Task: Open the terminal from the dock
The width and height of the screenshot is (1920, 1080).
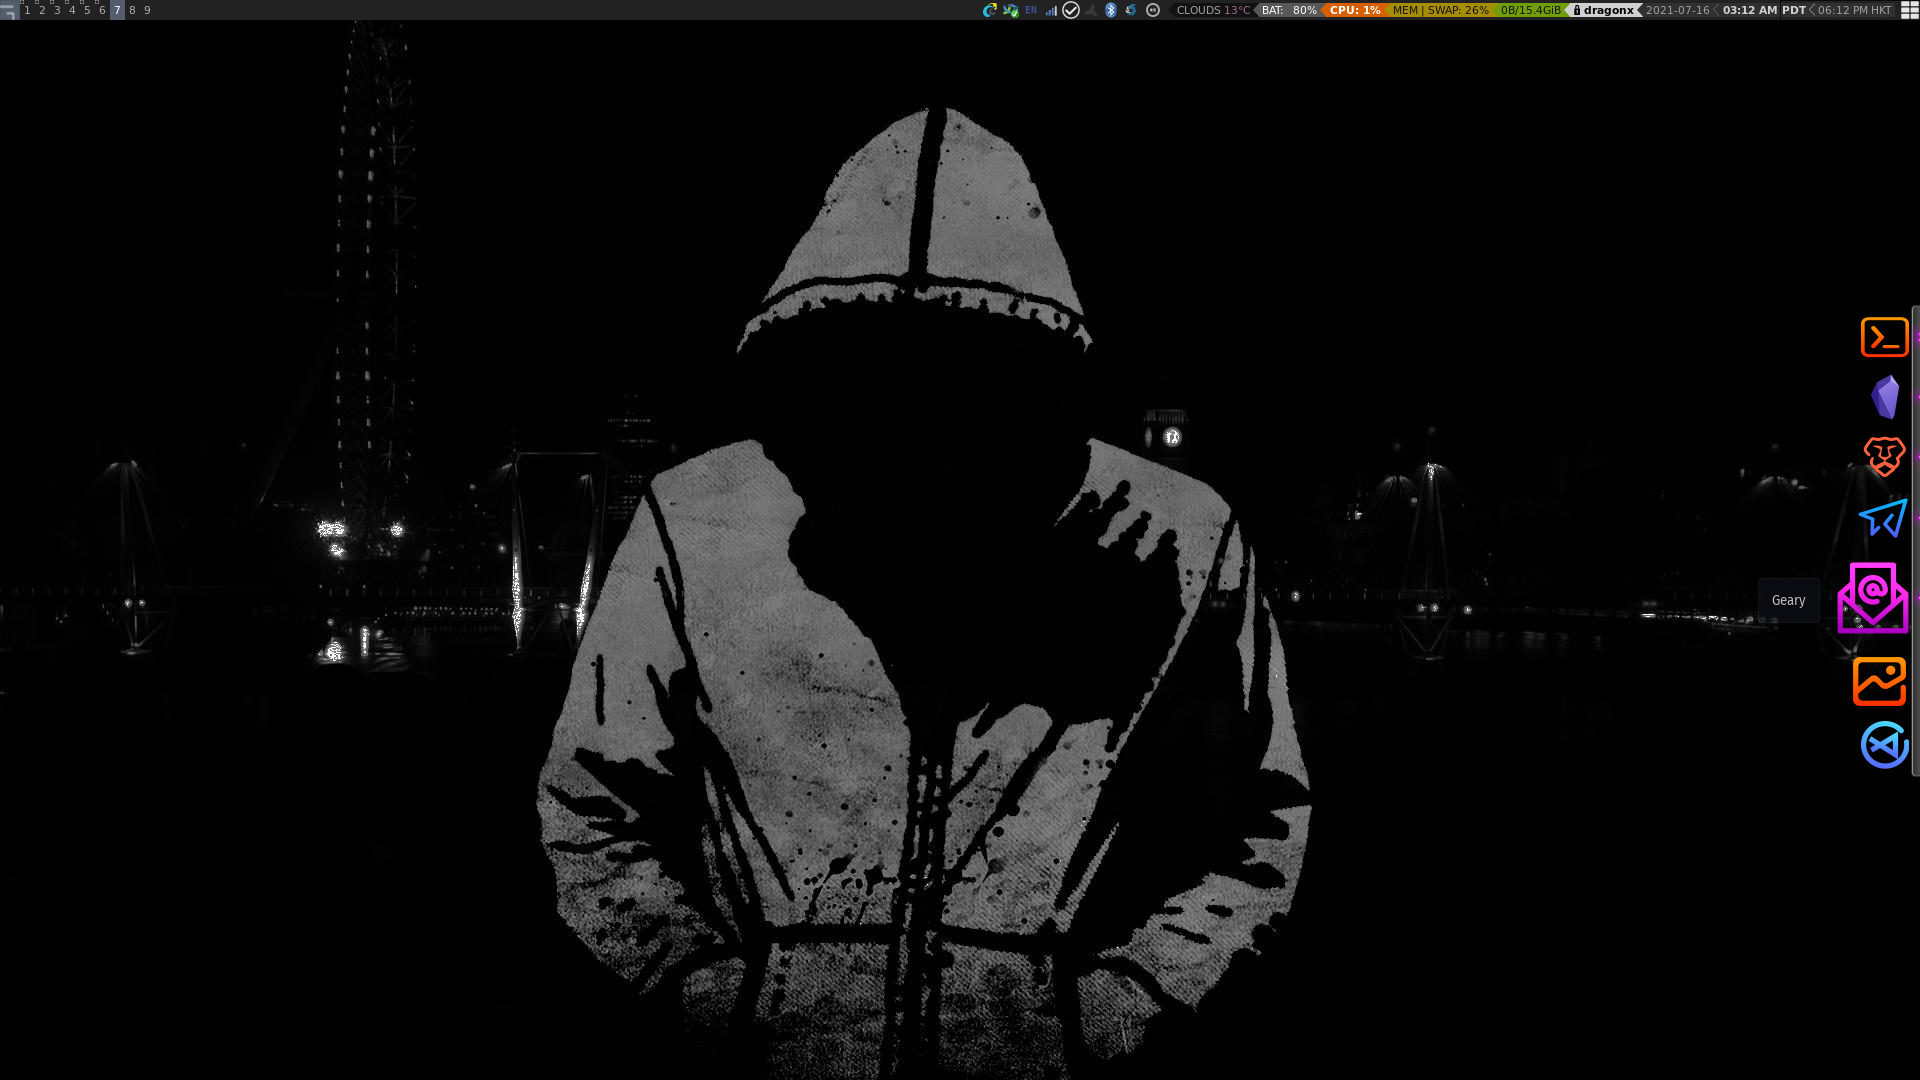Action: [1884, 337]
